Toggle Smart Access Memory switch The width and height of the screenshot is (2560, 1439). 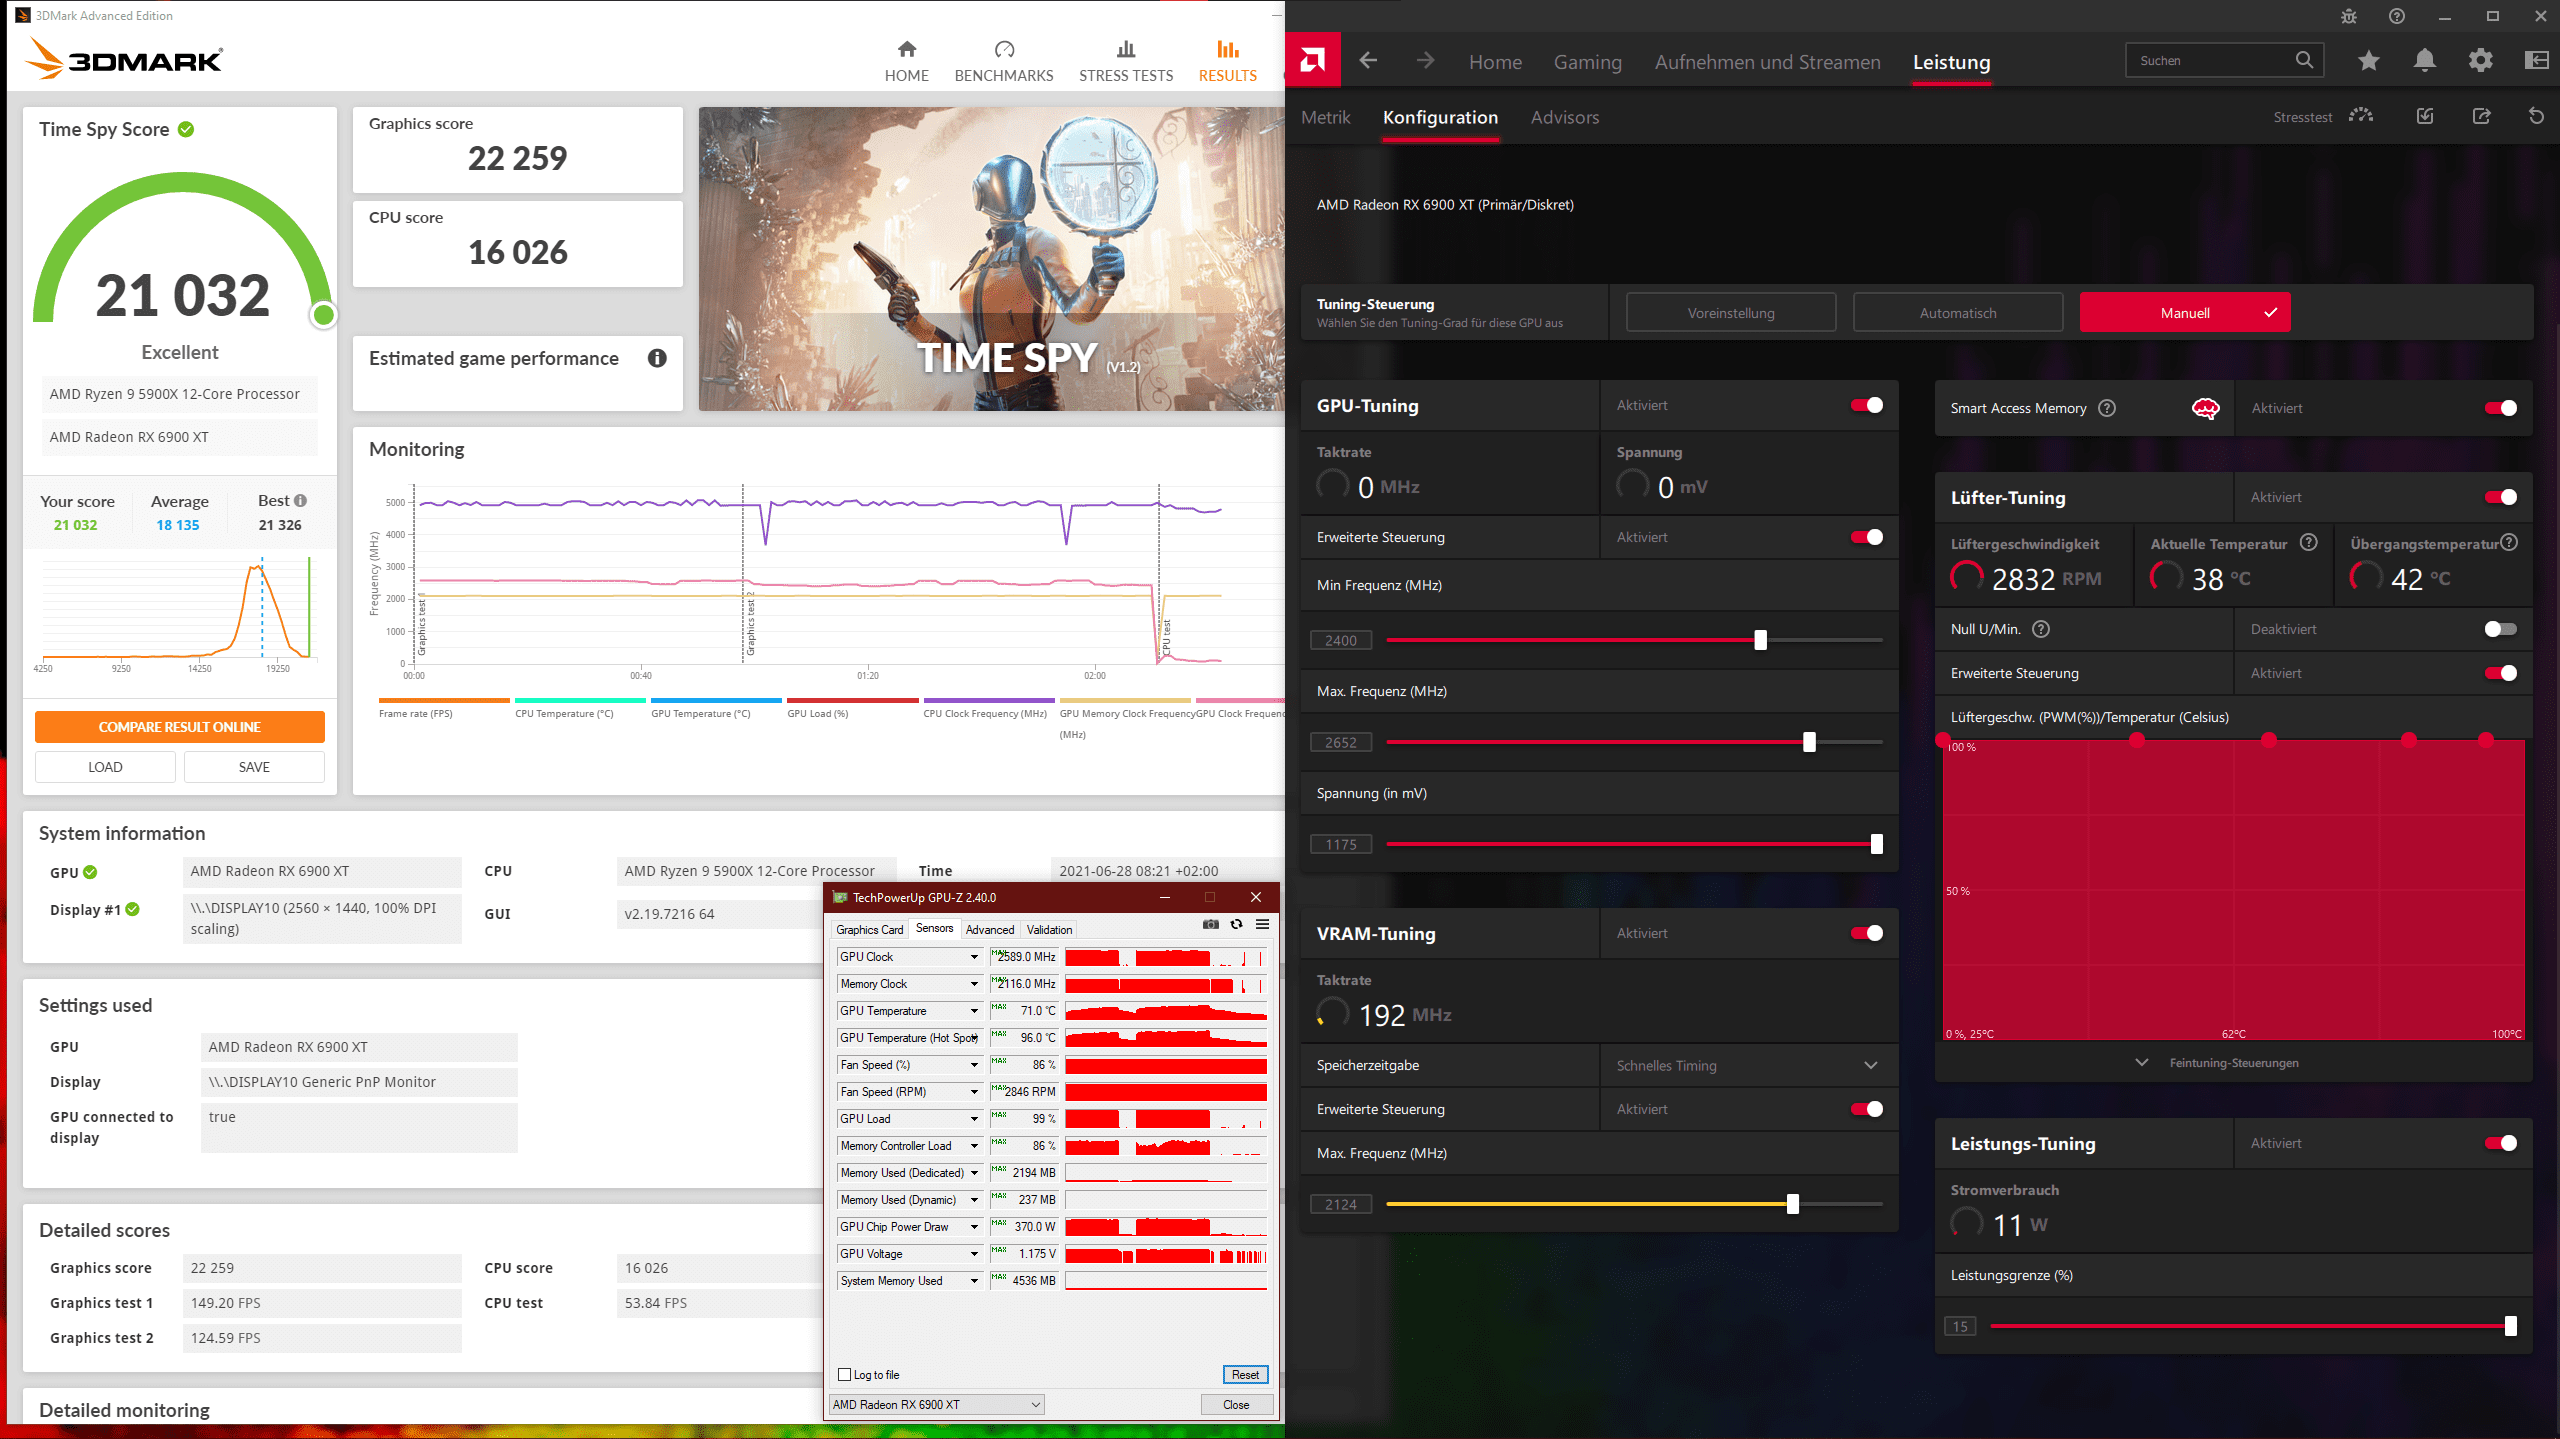pyautogui.click(x=2500, y=408)
